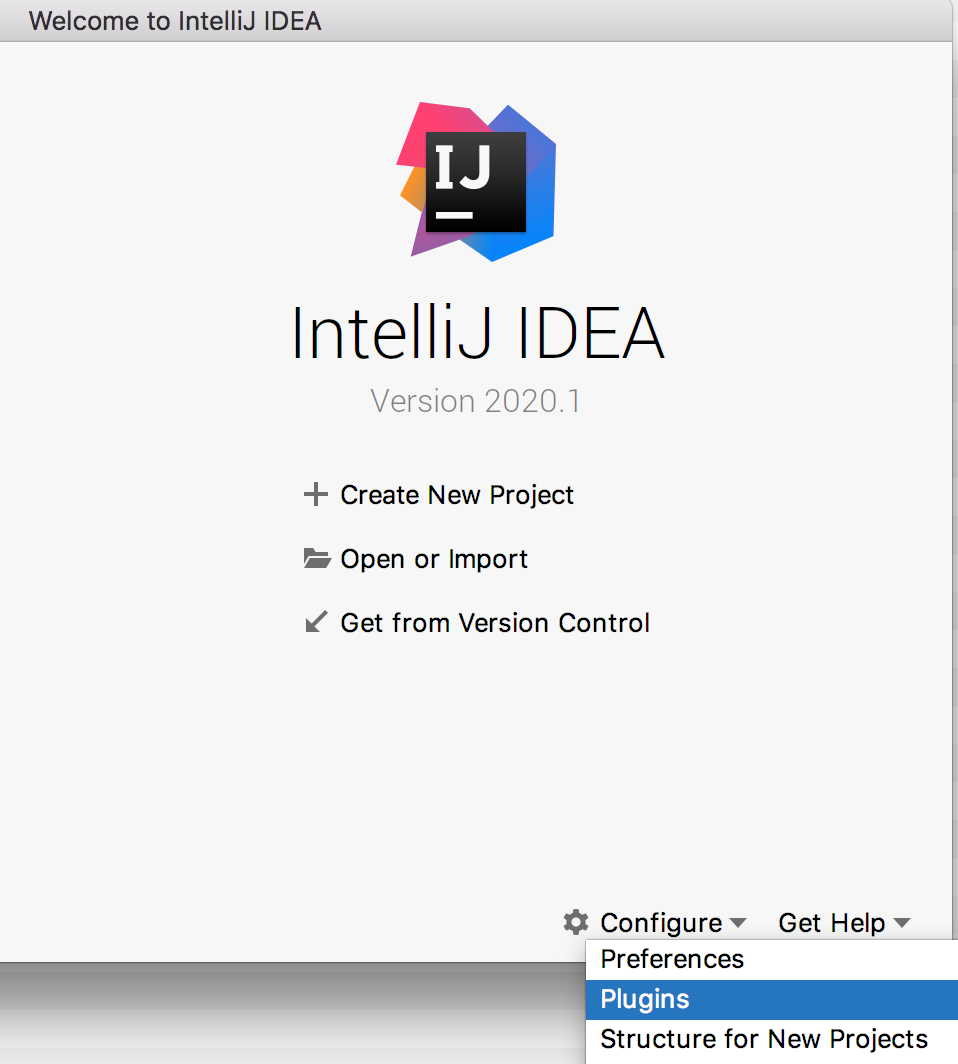Click the folder icon beside Open or Import
The width and height of the screenshot is (958, 1064).
[x=316, y=559]
